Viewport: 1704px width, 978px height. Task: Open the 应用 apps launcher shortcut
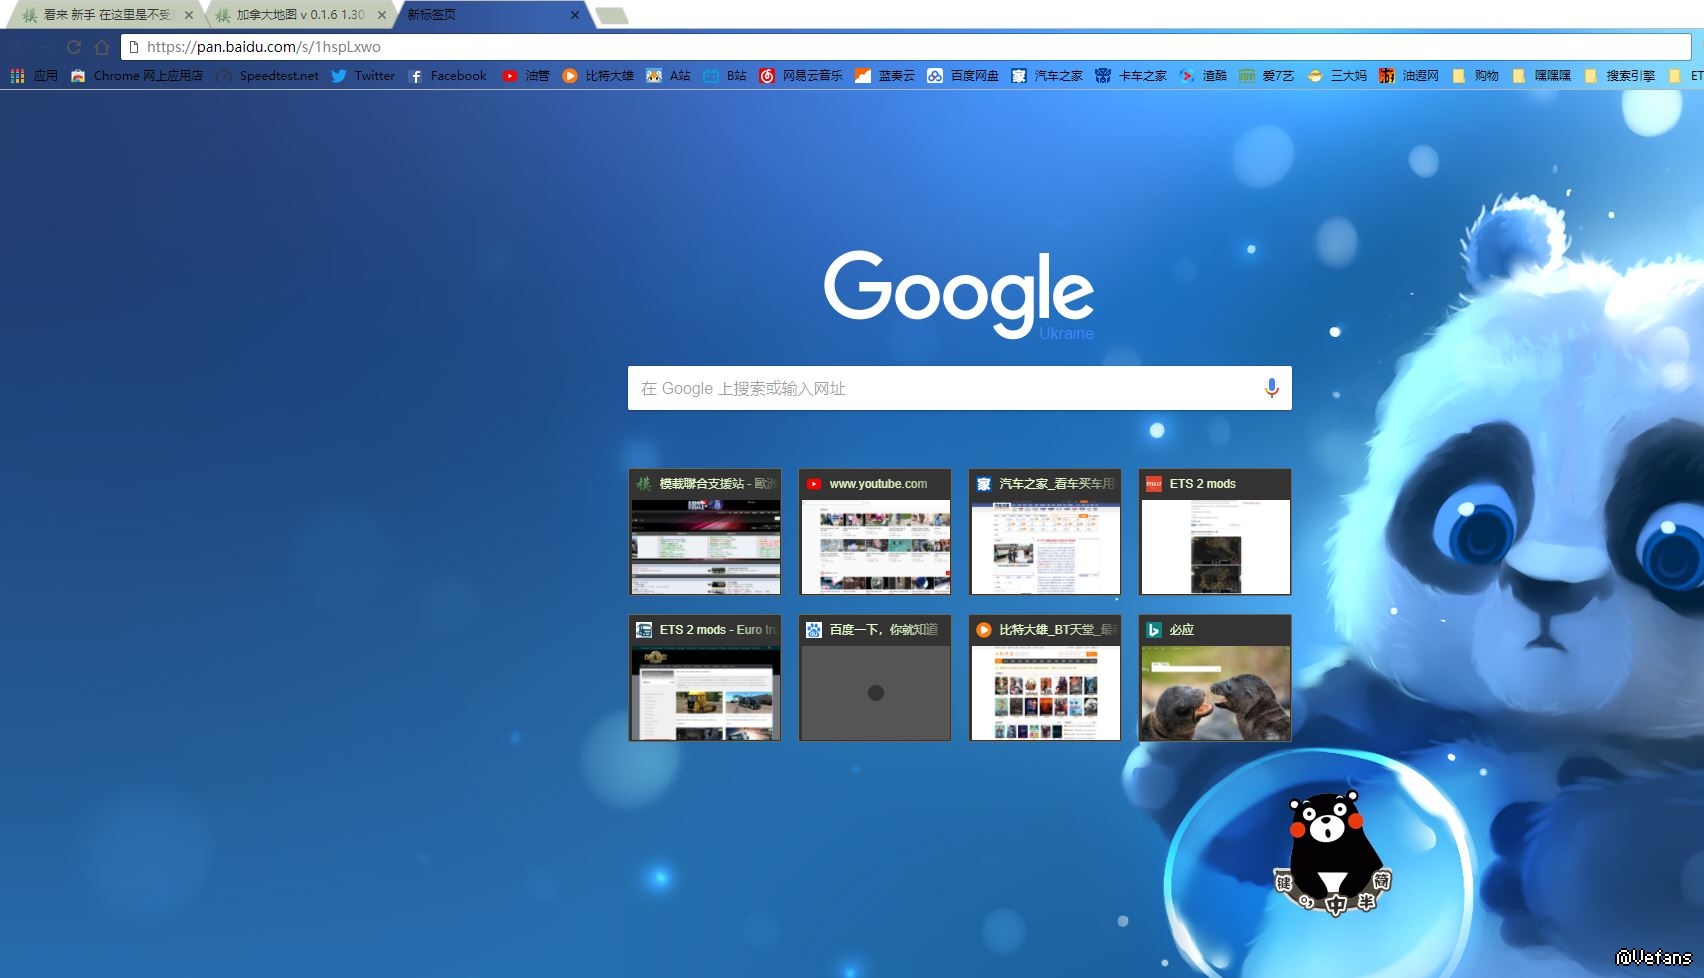pos(34,76)
